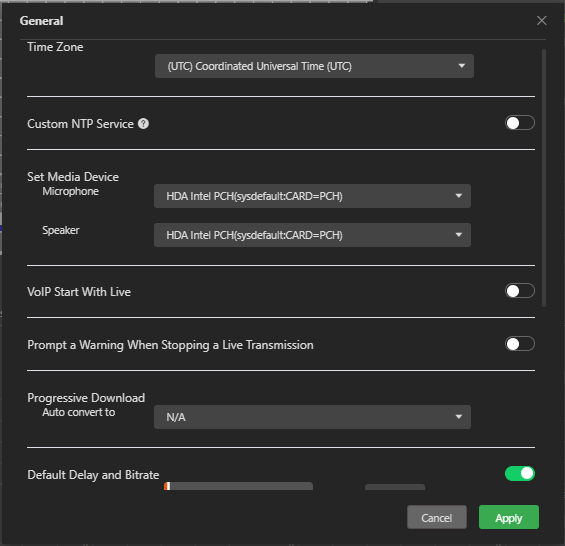Open the Microphone device dropdown
Screen dimensions: 565x546
(312, 196)
